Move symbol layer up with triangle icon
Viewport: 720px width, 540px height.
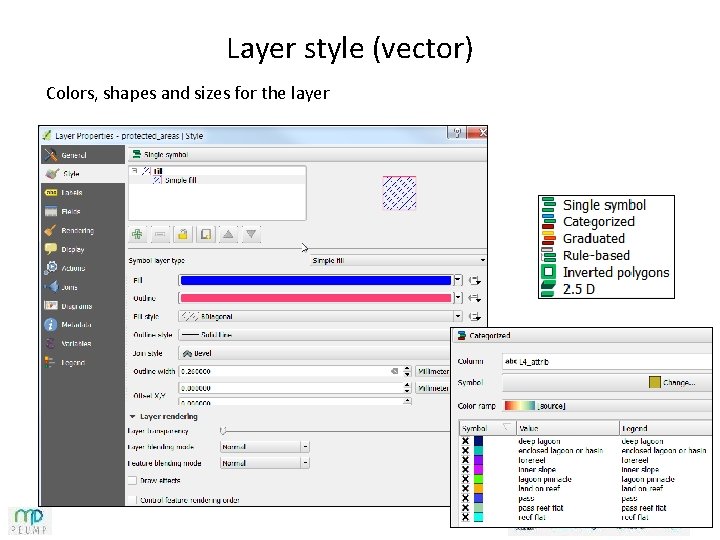tap(228, 235)
